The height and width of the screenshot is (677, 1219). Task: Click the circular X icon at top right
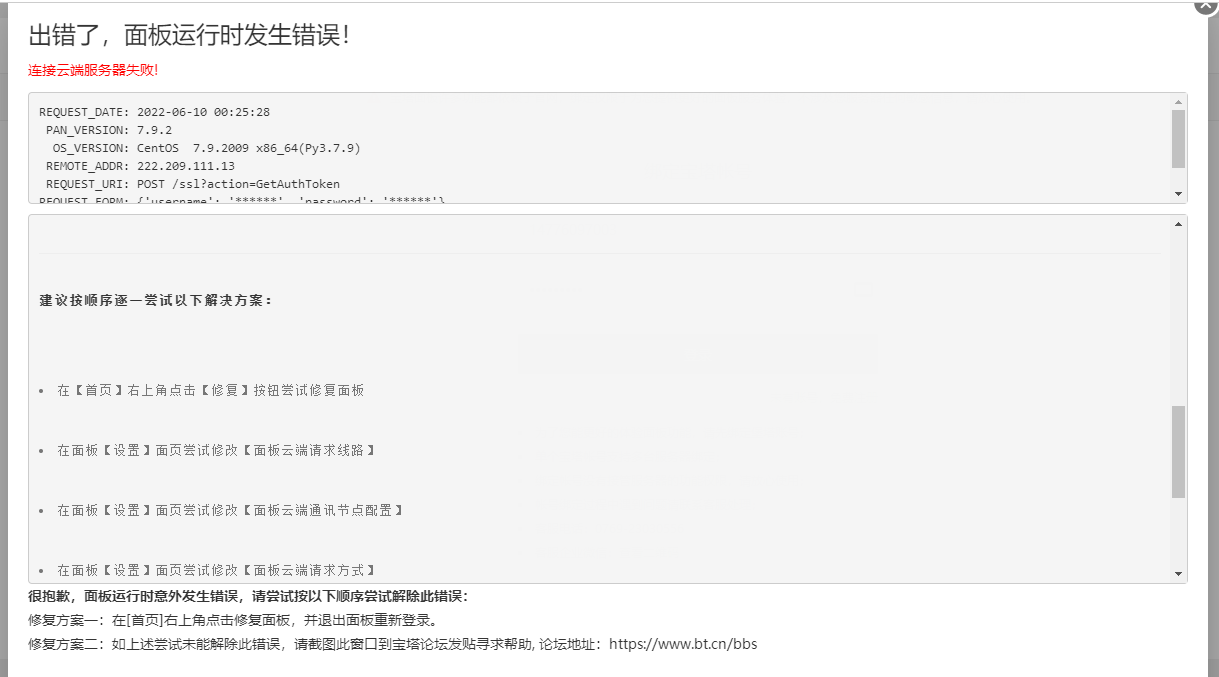click(x=1205, y=6)
